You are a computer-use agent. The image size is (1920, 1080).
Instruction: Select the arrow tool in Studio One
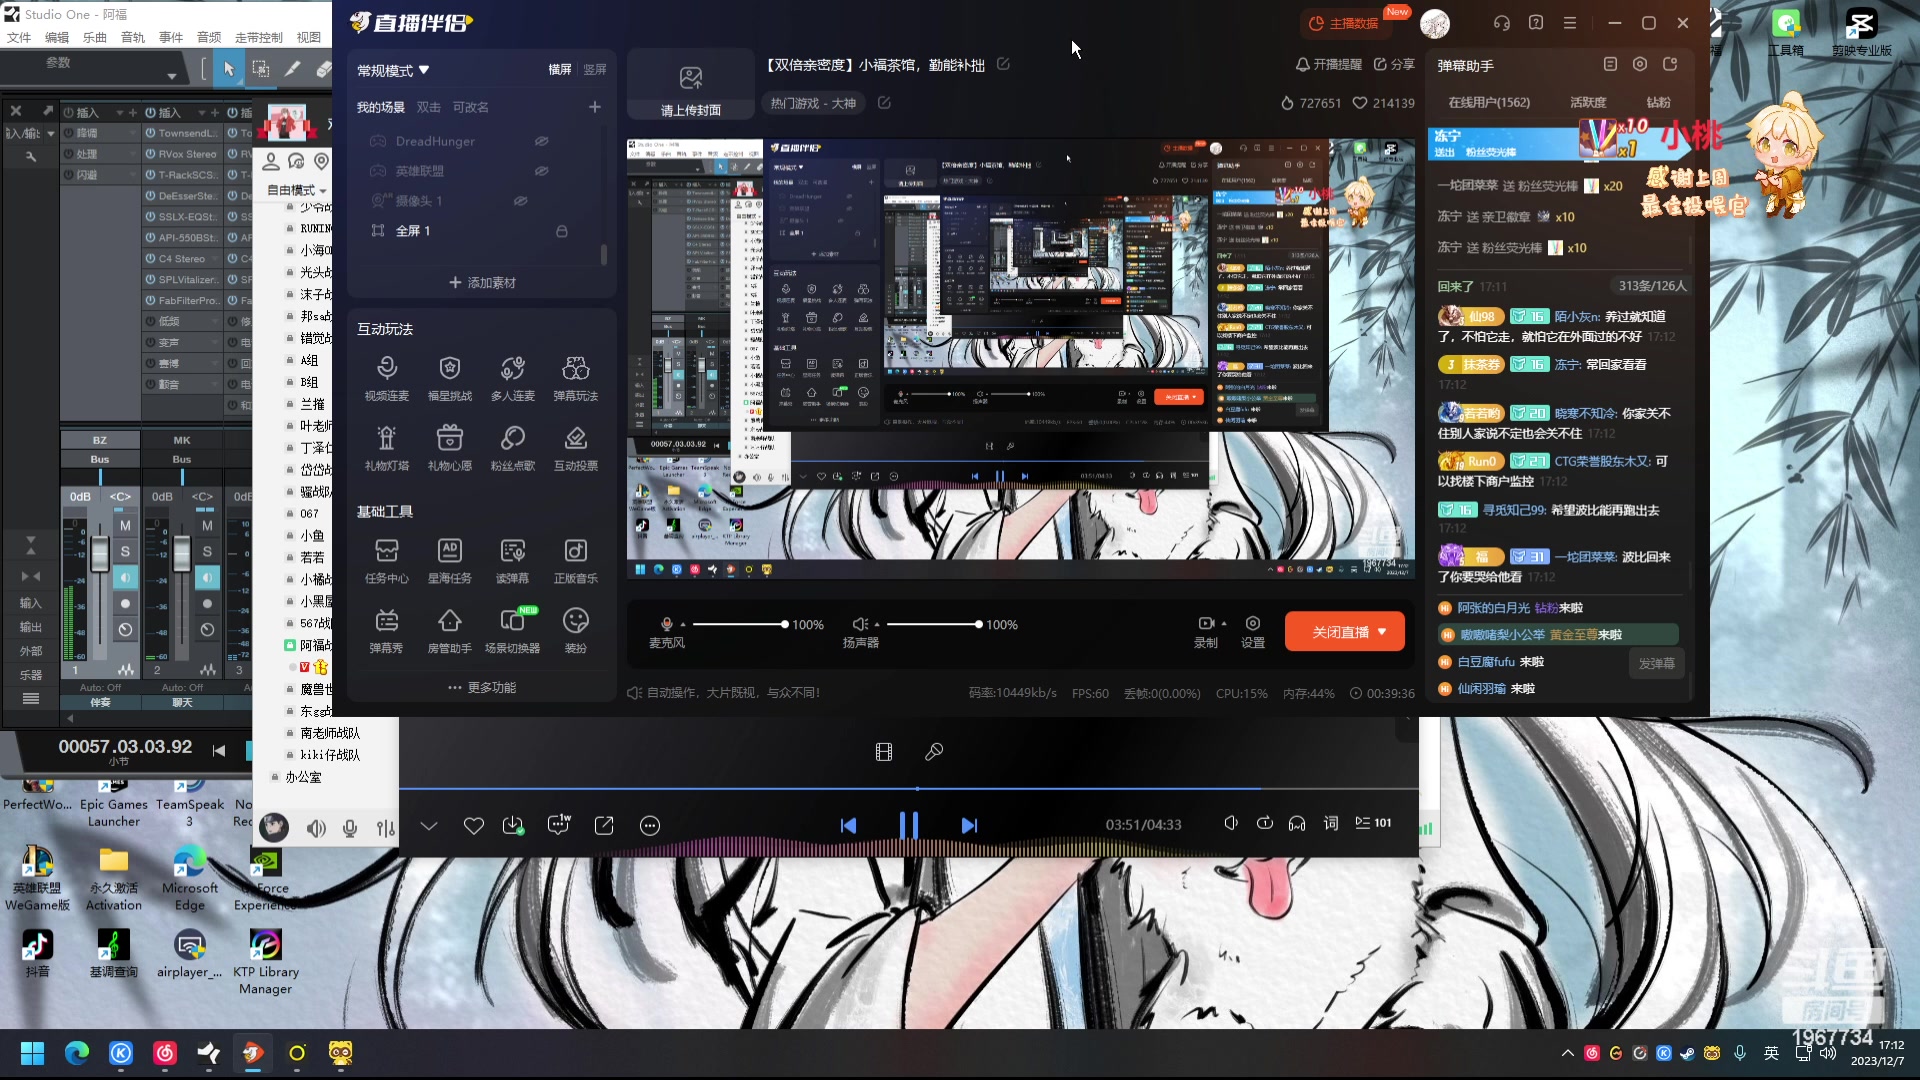(x=229, y=69)
